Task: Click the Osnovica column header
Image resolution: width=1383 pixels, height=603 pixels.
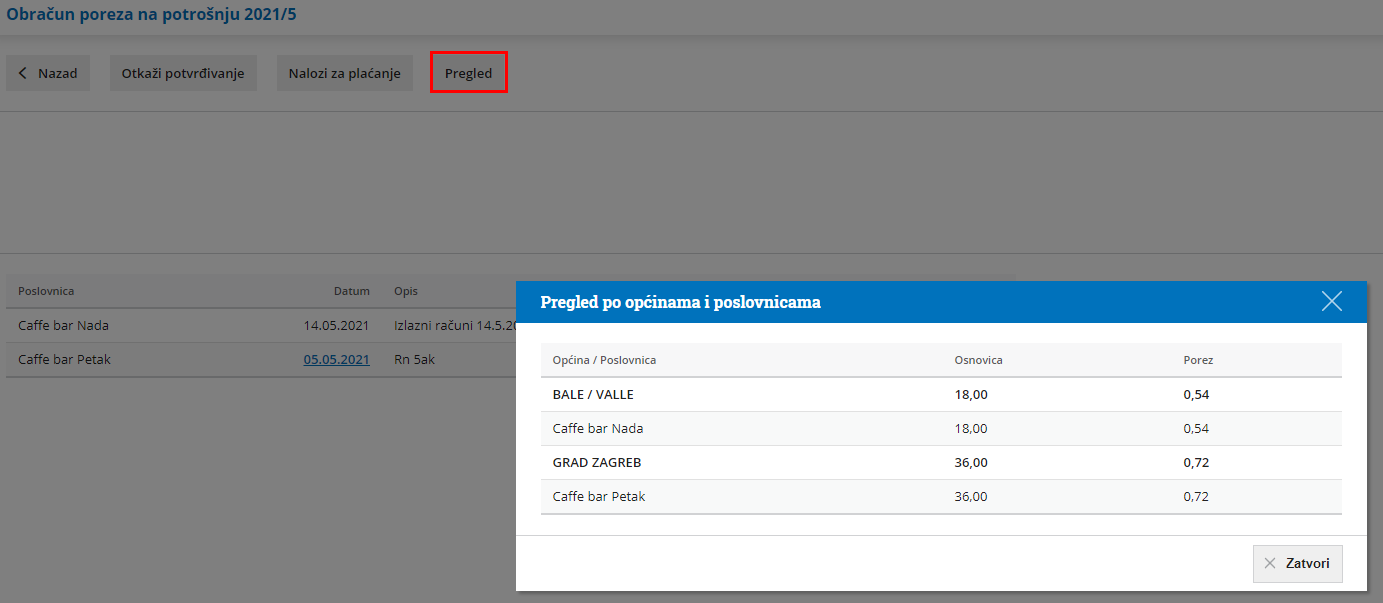Action: pos(979,359)
